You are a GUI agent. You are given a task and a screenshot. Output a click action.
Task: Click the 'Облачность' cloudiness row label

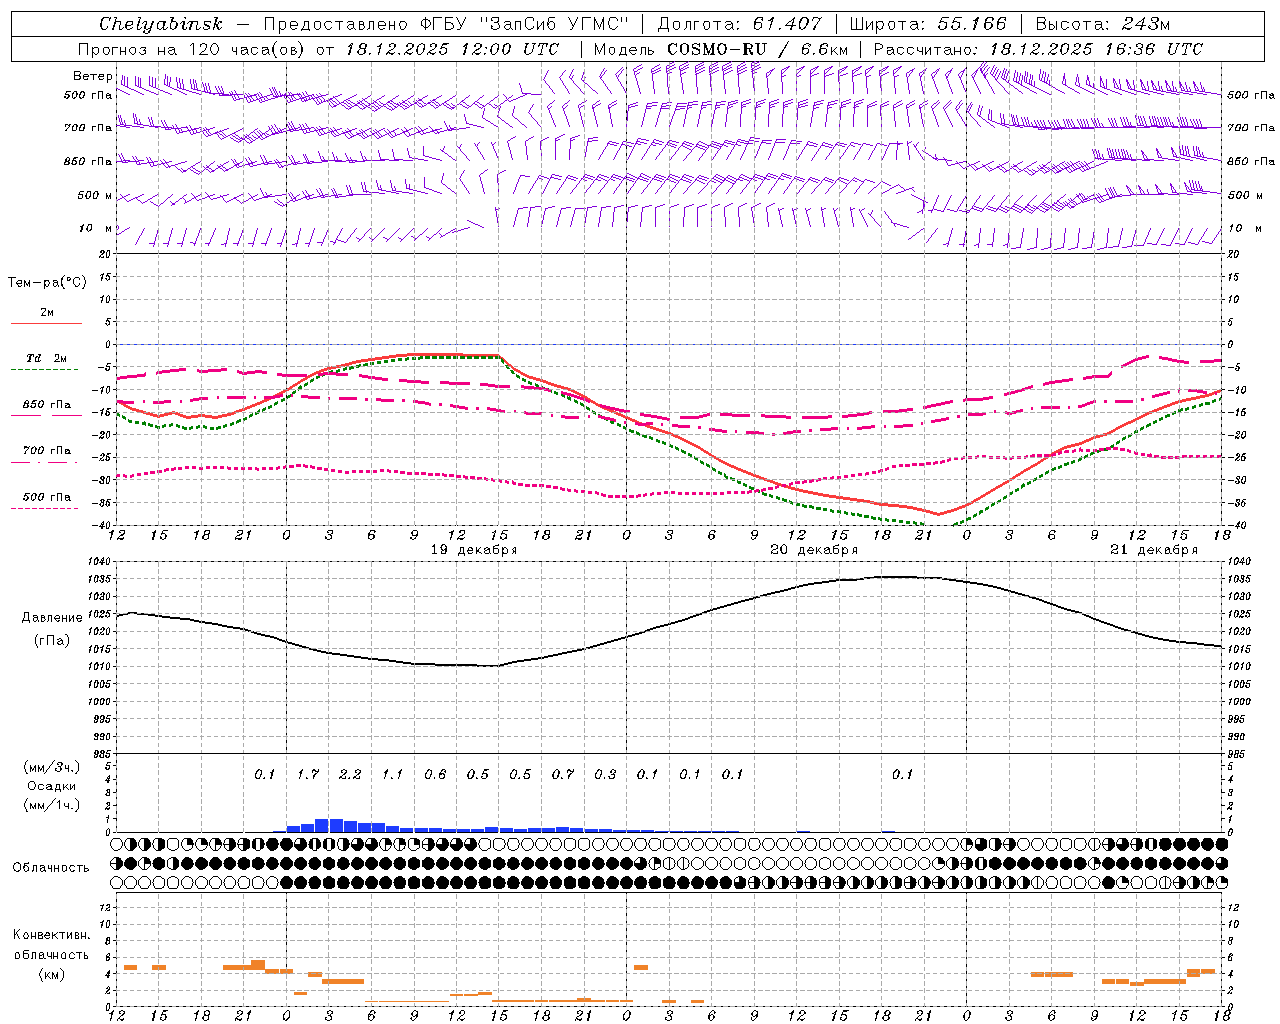[51, 868]
